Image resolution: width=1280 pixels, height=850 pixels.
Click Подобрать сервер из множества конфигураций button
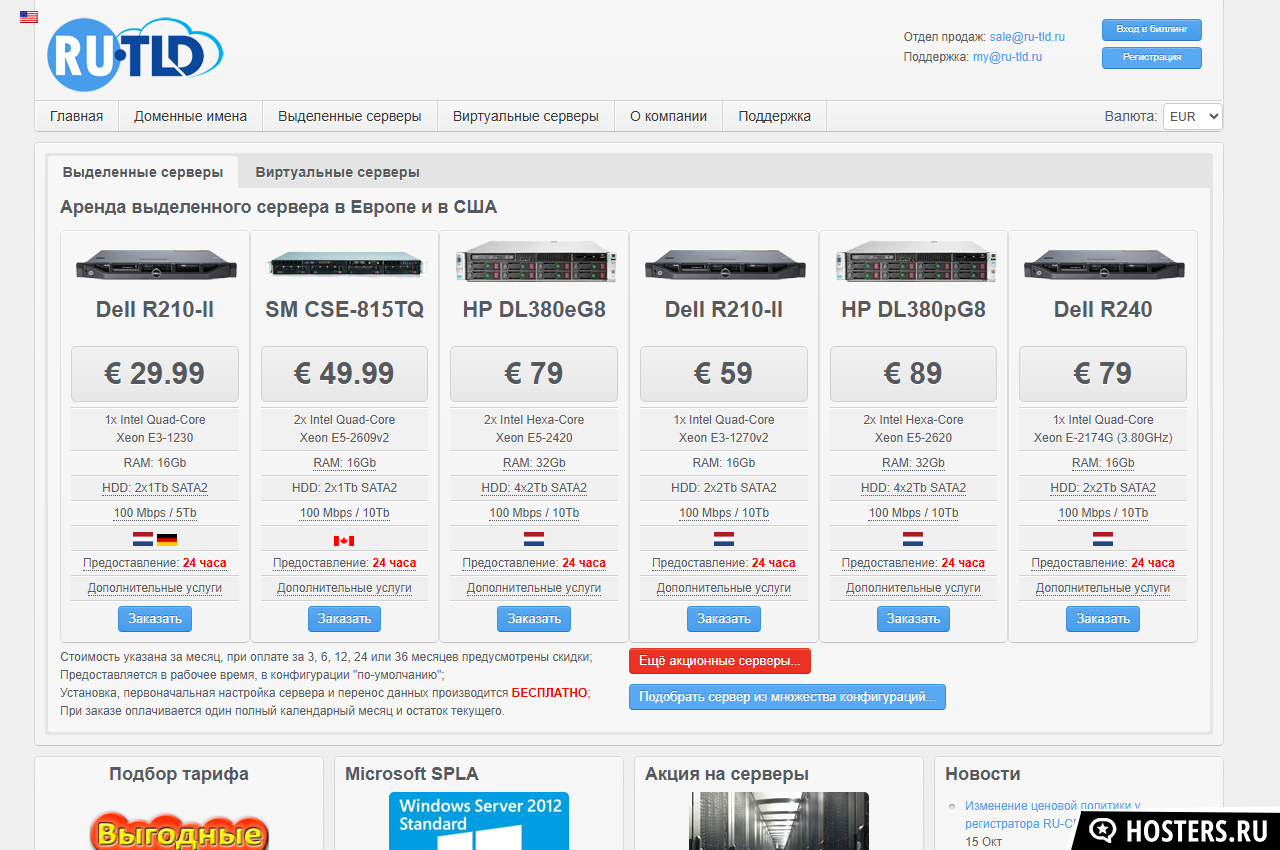click(787, 697)
